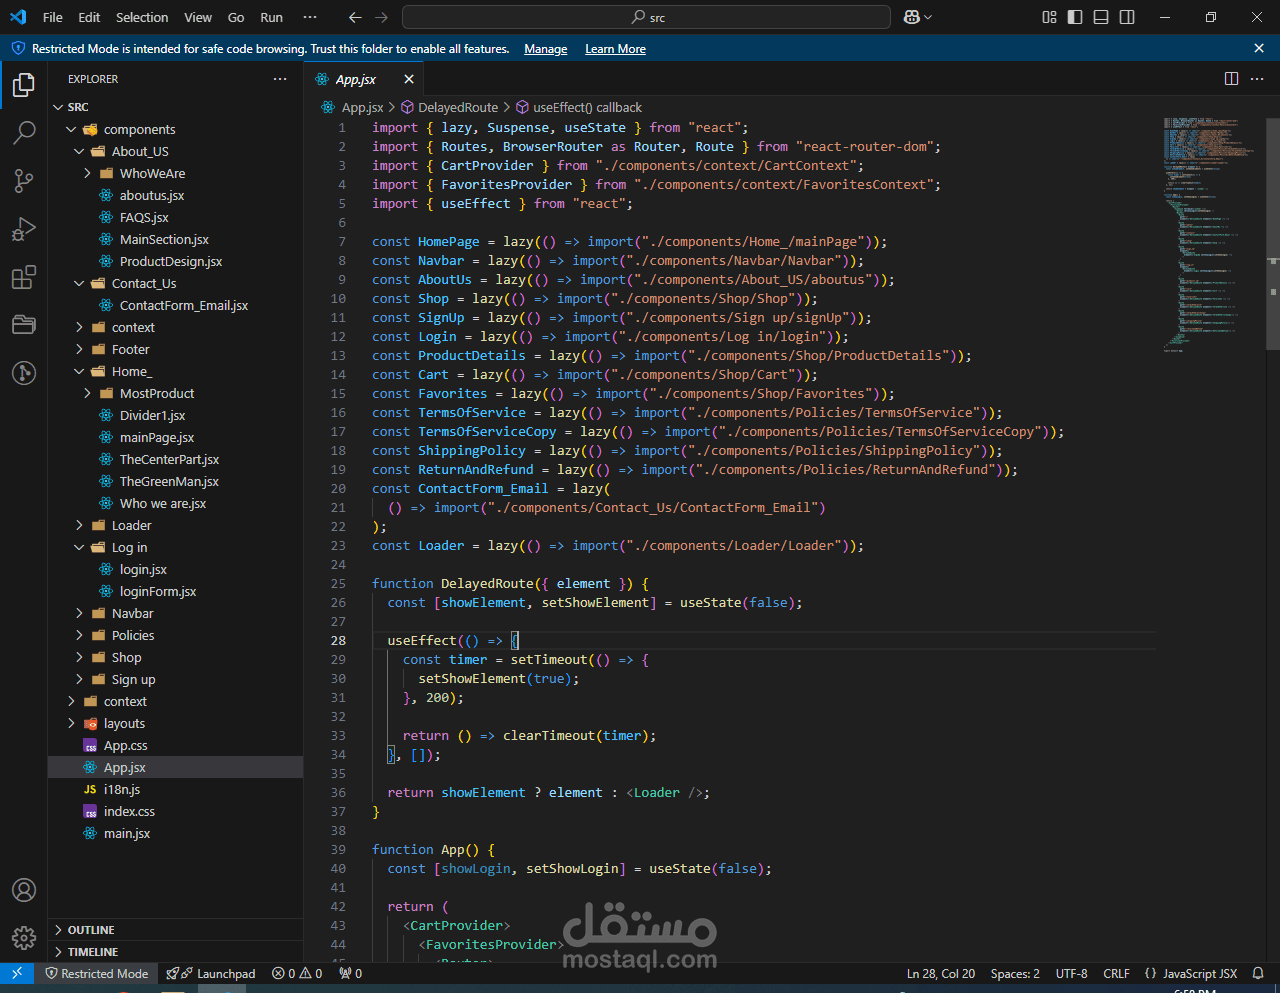
Task: Open the Search view in activity bar
Action: tap(24, 132)
